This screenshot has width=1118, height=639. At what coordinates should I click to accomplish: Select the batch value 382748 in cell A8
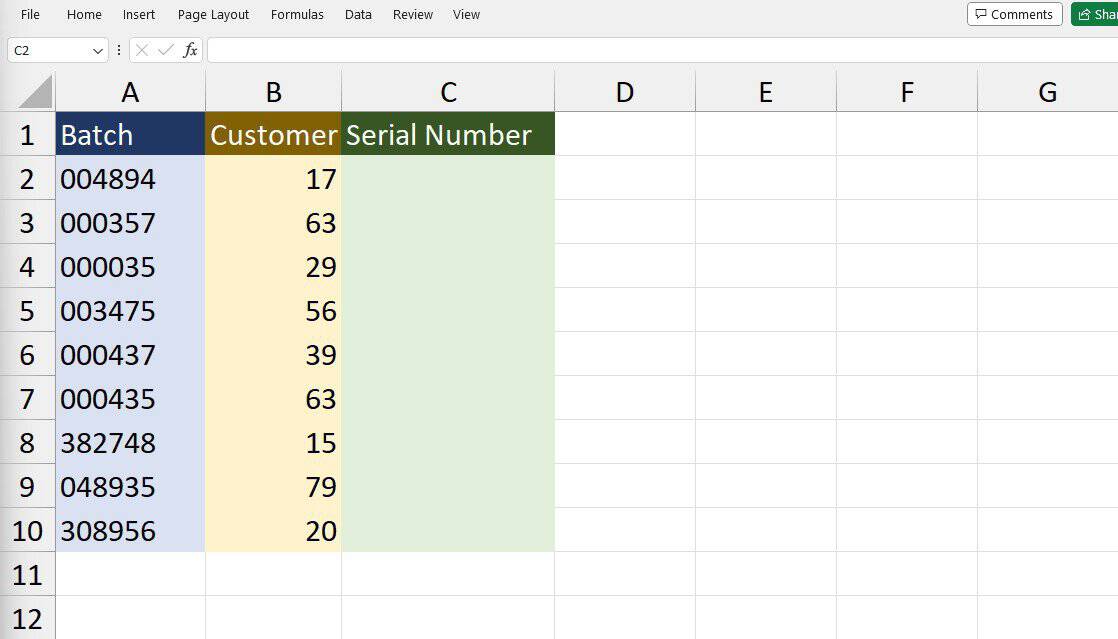coord(130,443)
